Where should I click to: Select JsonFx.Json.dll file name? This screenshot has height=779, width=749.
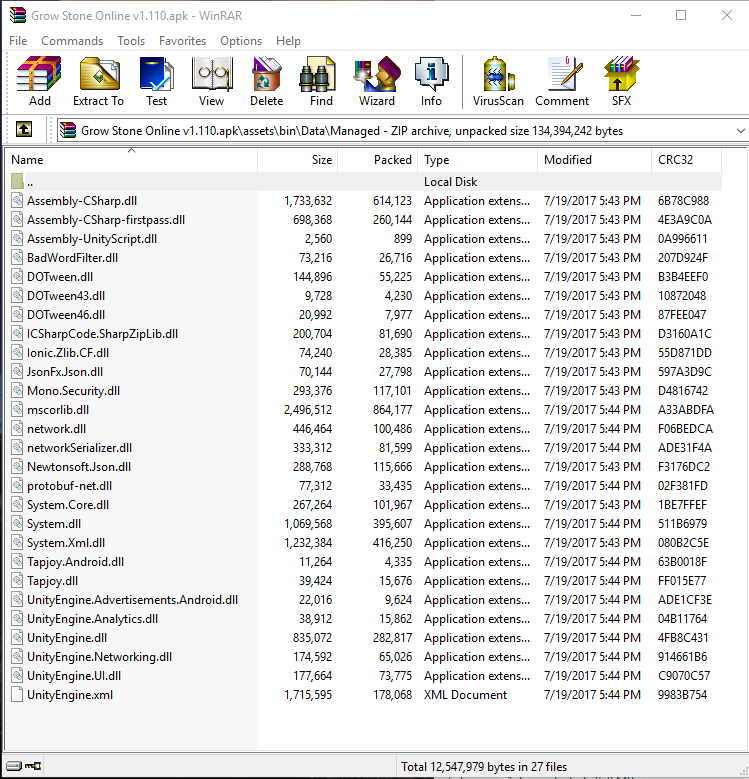65,372
